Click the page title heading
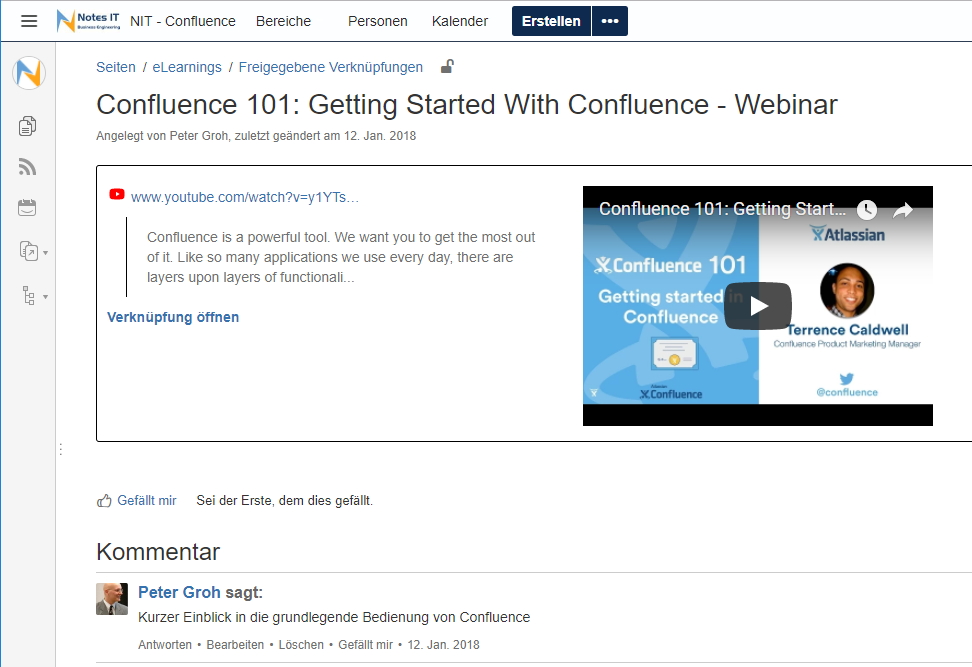972x667 pixels. point(467,105)
